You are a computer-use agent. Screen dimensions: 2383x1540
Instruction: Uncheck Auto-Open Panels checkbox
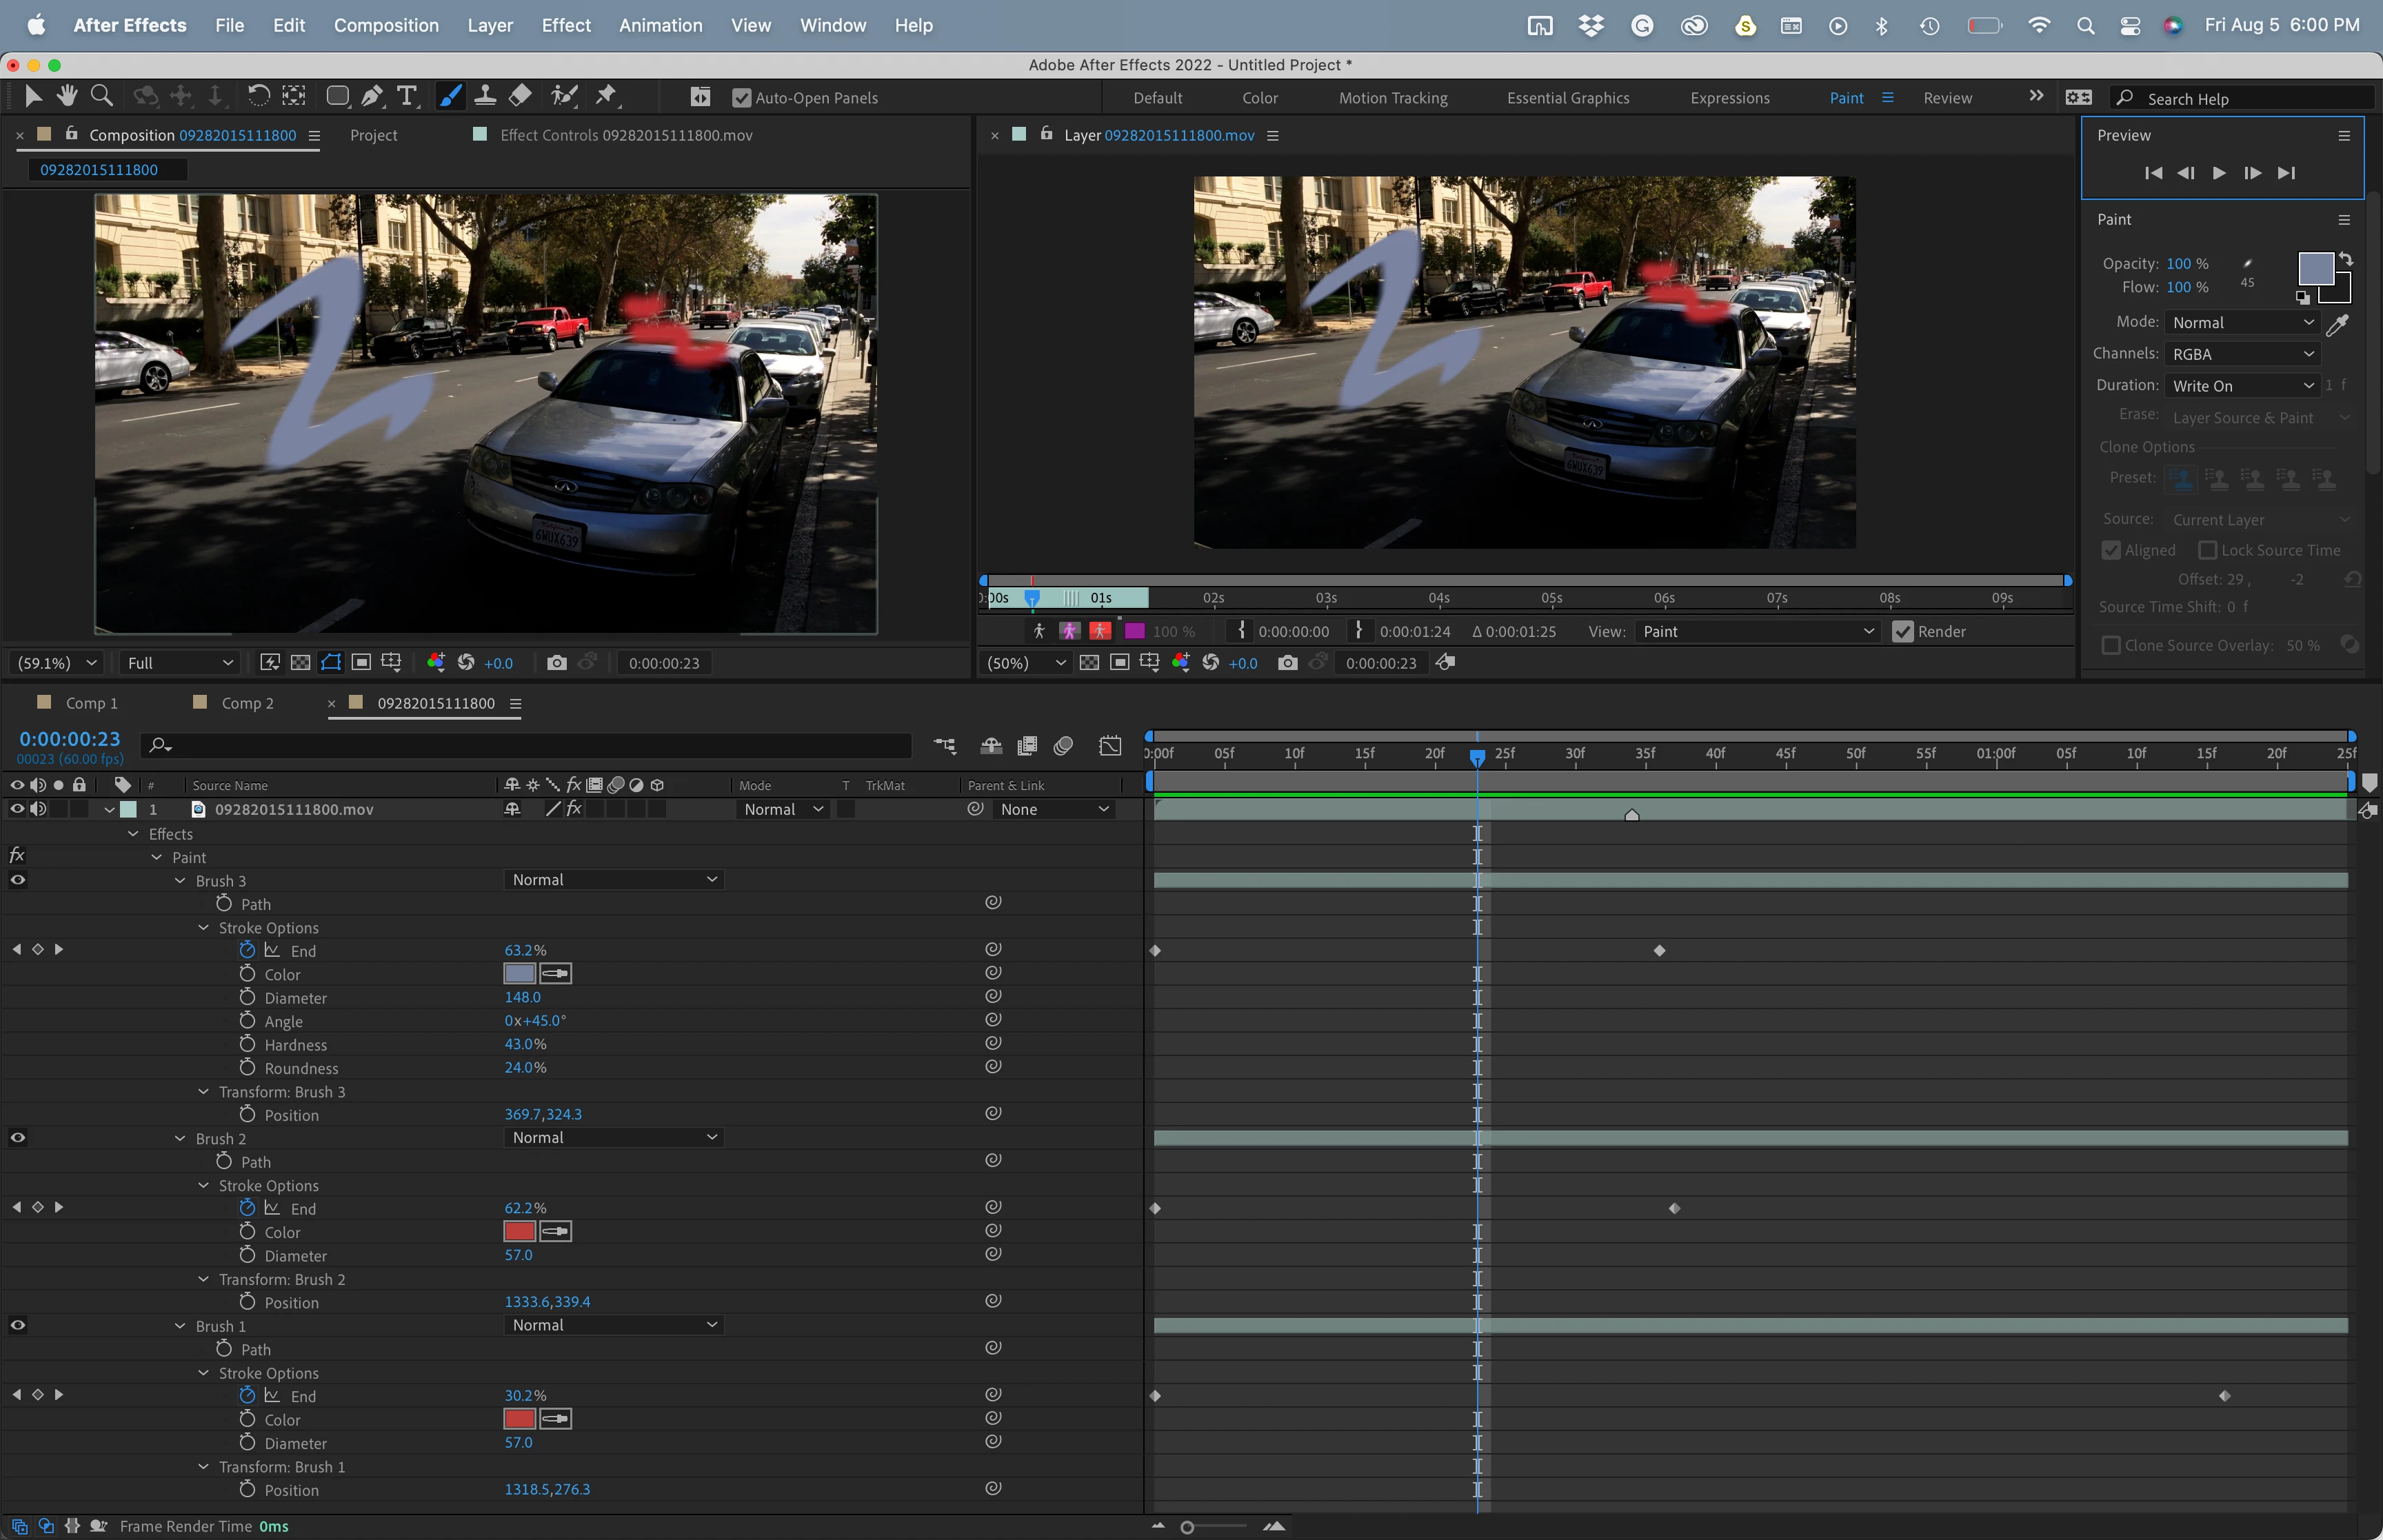741,98
